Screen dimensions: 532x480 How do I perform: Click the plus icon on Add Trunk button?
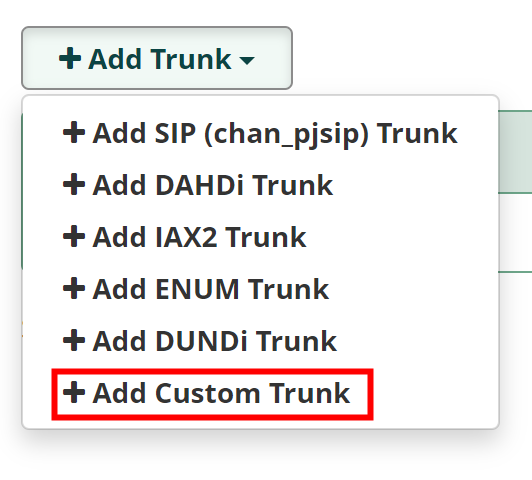click(x=70, y=58)
